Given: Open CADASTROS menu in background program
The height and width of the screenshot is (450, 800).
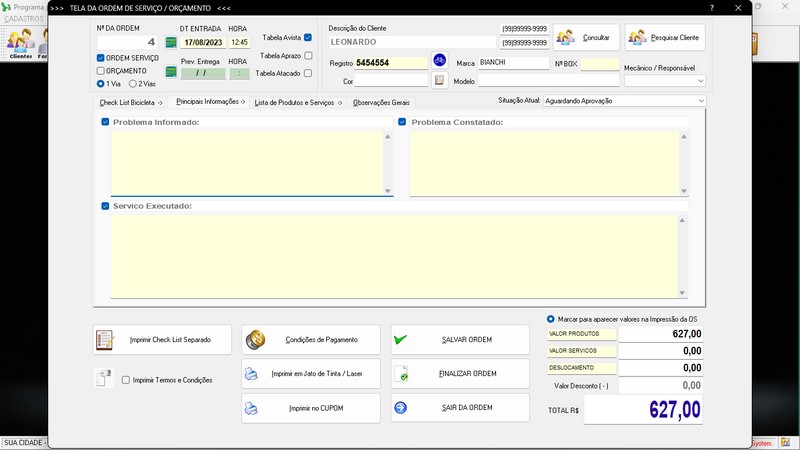Looking at the screenshot, I should [x=23, y=19].
